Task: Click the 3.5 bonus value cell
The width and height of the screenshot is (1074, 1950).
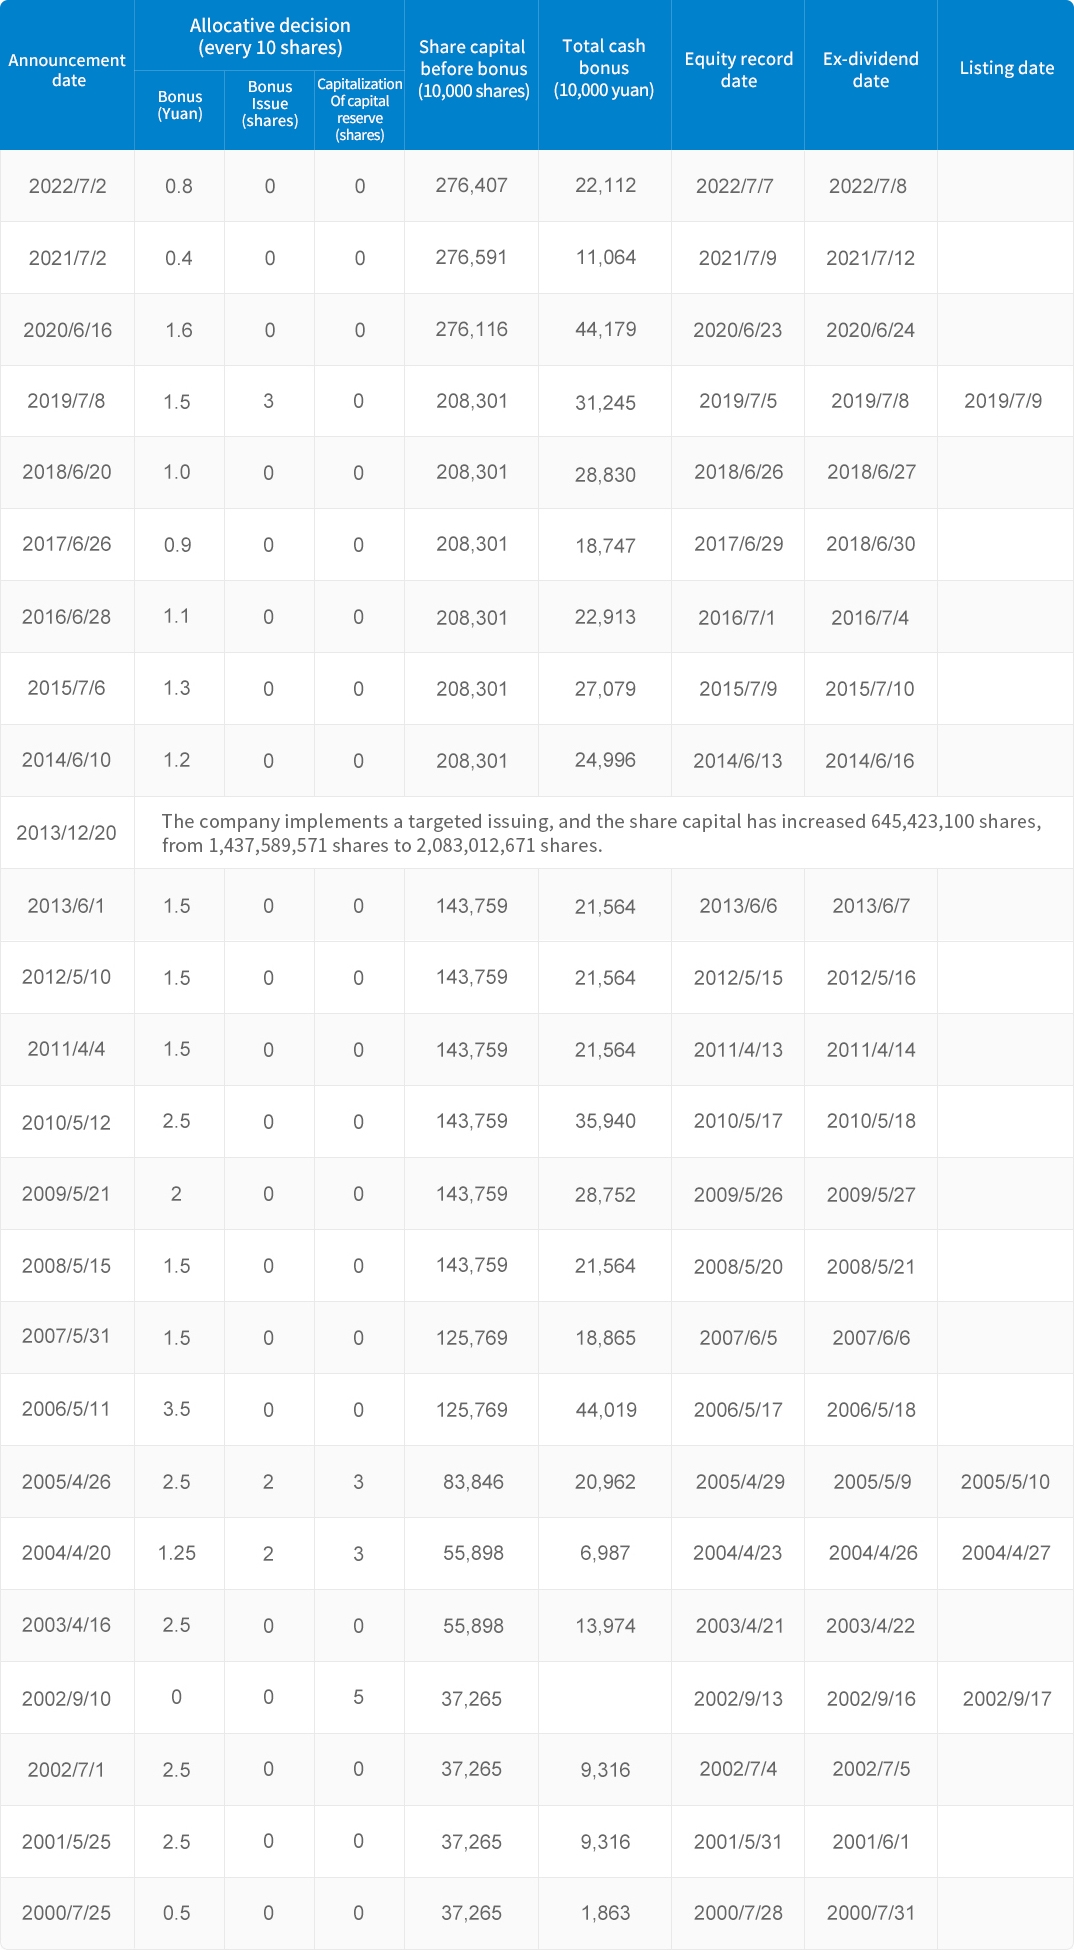Action: 177,1409
